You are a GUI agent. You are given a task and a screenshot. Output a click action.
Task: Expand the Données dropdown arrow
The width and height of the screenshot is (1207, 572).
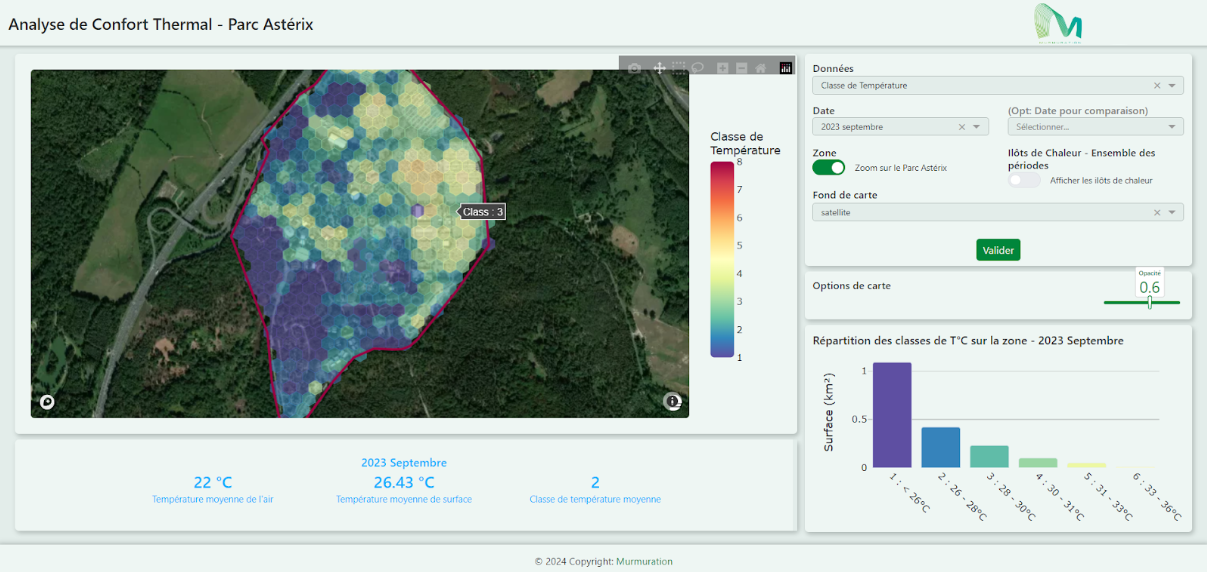(x=1173, y=86)
